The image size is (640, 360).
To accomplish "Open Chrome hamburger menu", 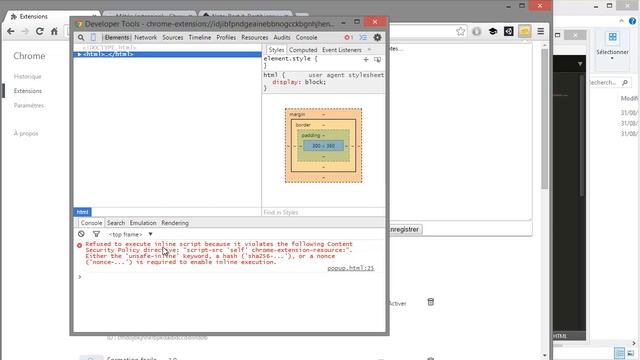I will click(540, 31).
